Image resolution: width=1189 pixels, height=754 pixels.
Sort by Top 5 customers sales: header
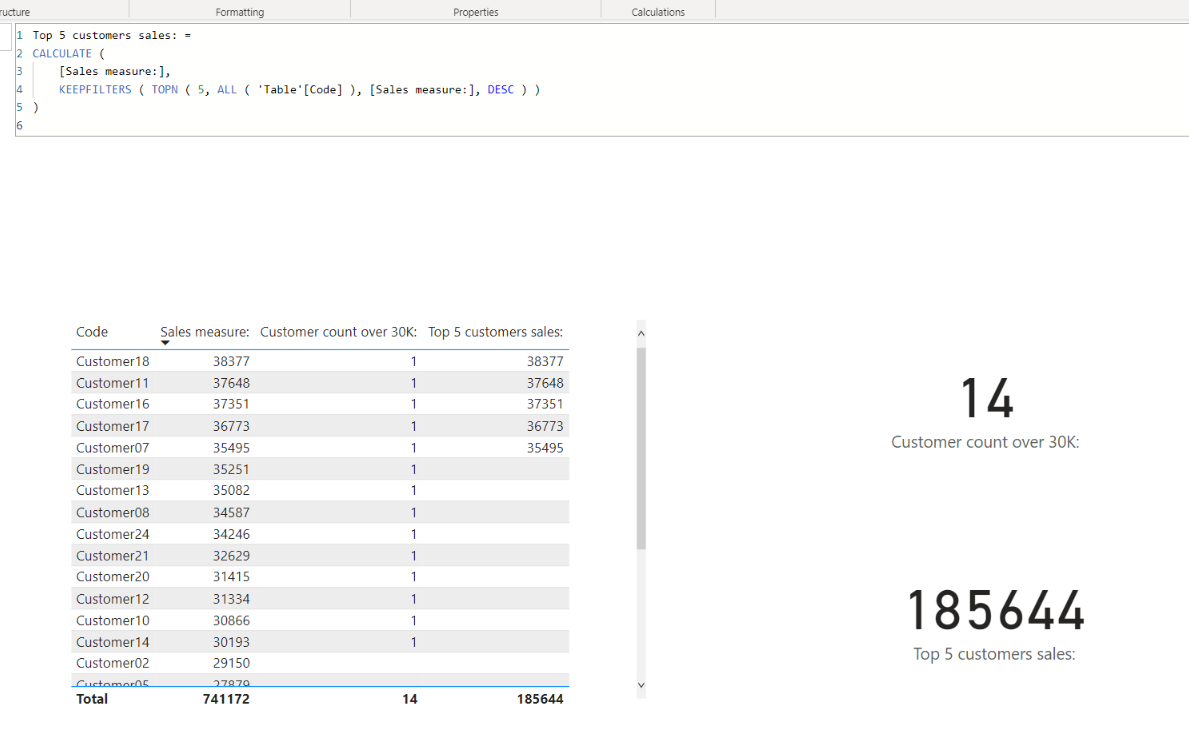495,332
